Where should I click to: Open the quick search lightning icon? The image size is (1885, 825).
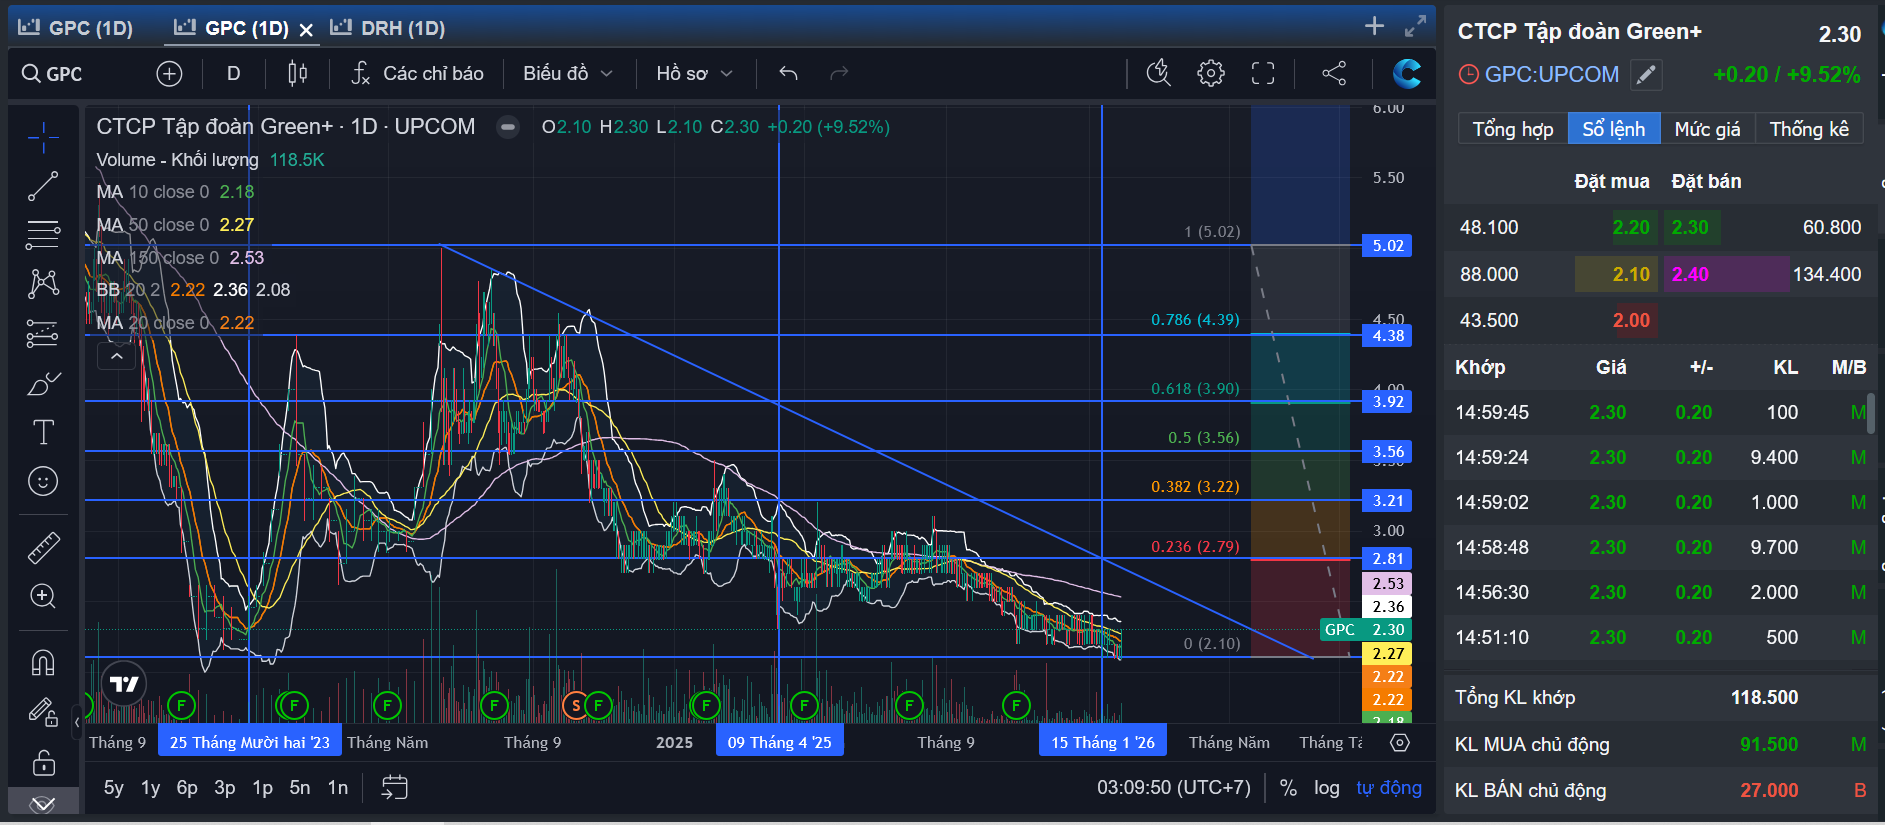[1158, 73]
